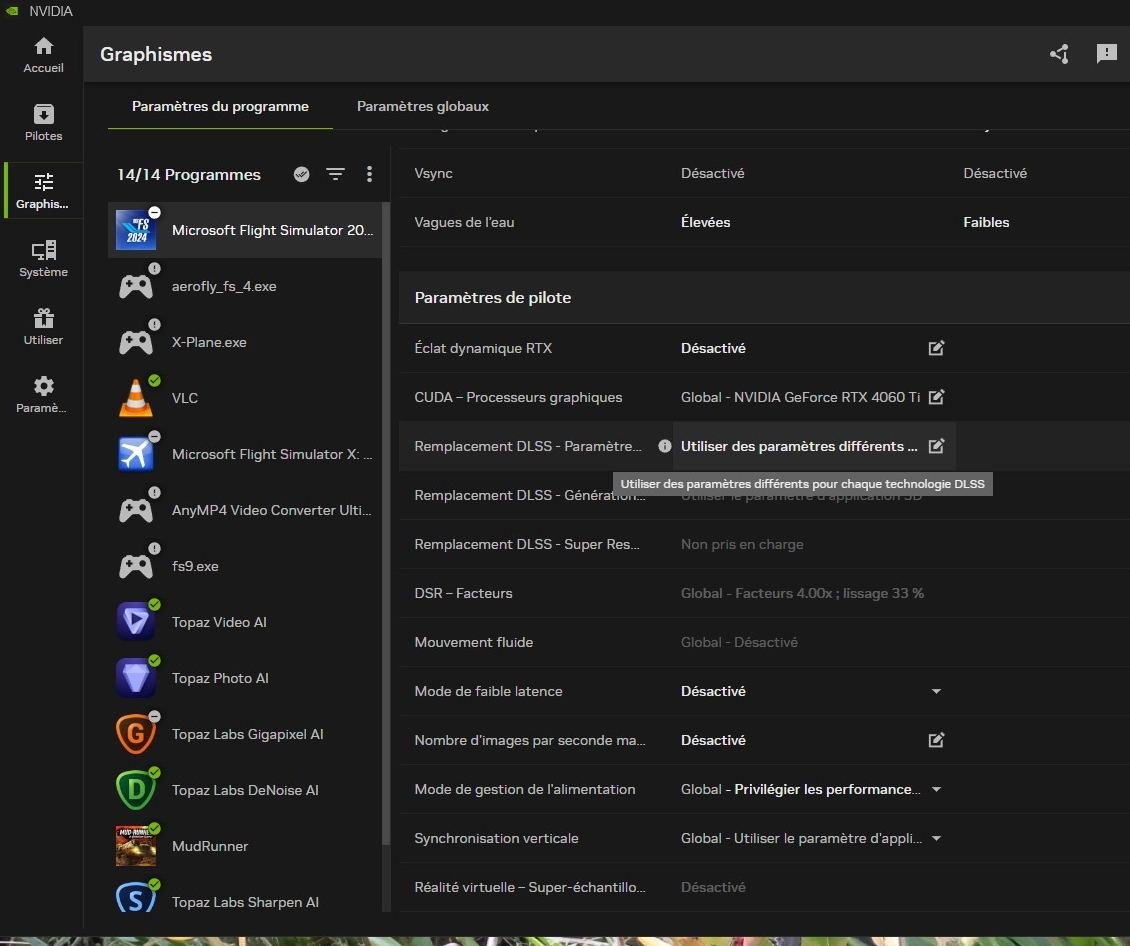Click the share icon in header
The image size is (1130, 946).
[x=1059, y=54]
